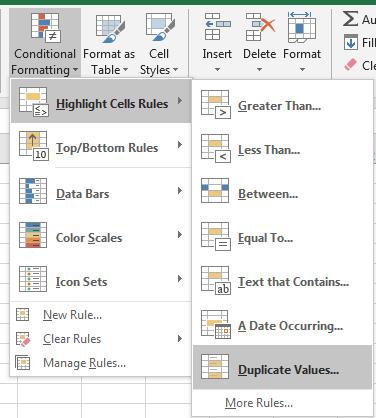Expand the Highlight Cells Rules submenu arrow
Viewport: 376px width, 418px height.
(180, 100)
